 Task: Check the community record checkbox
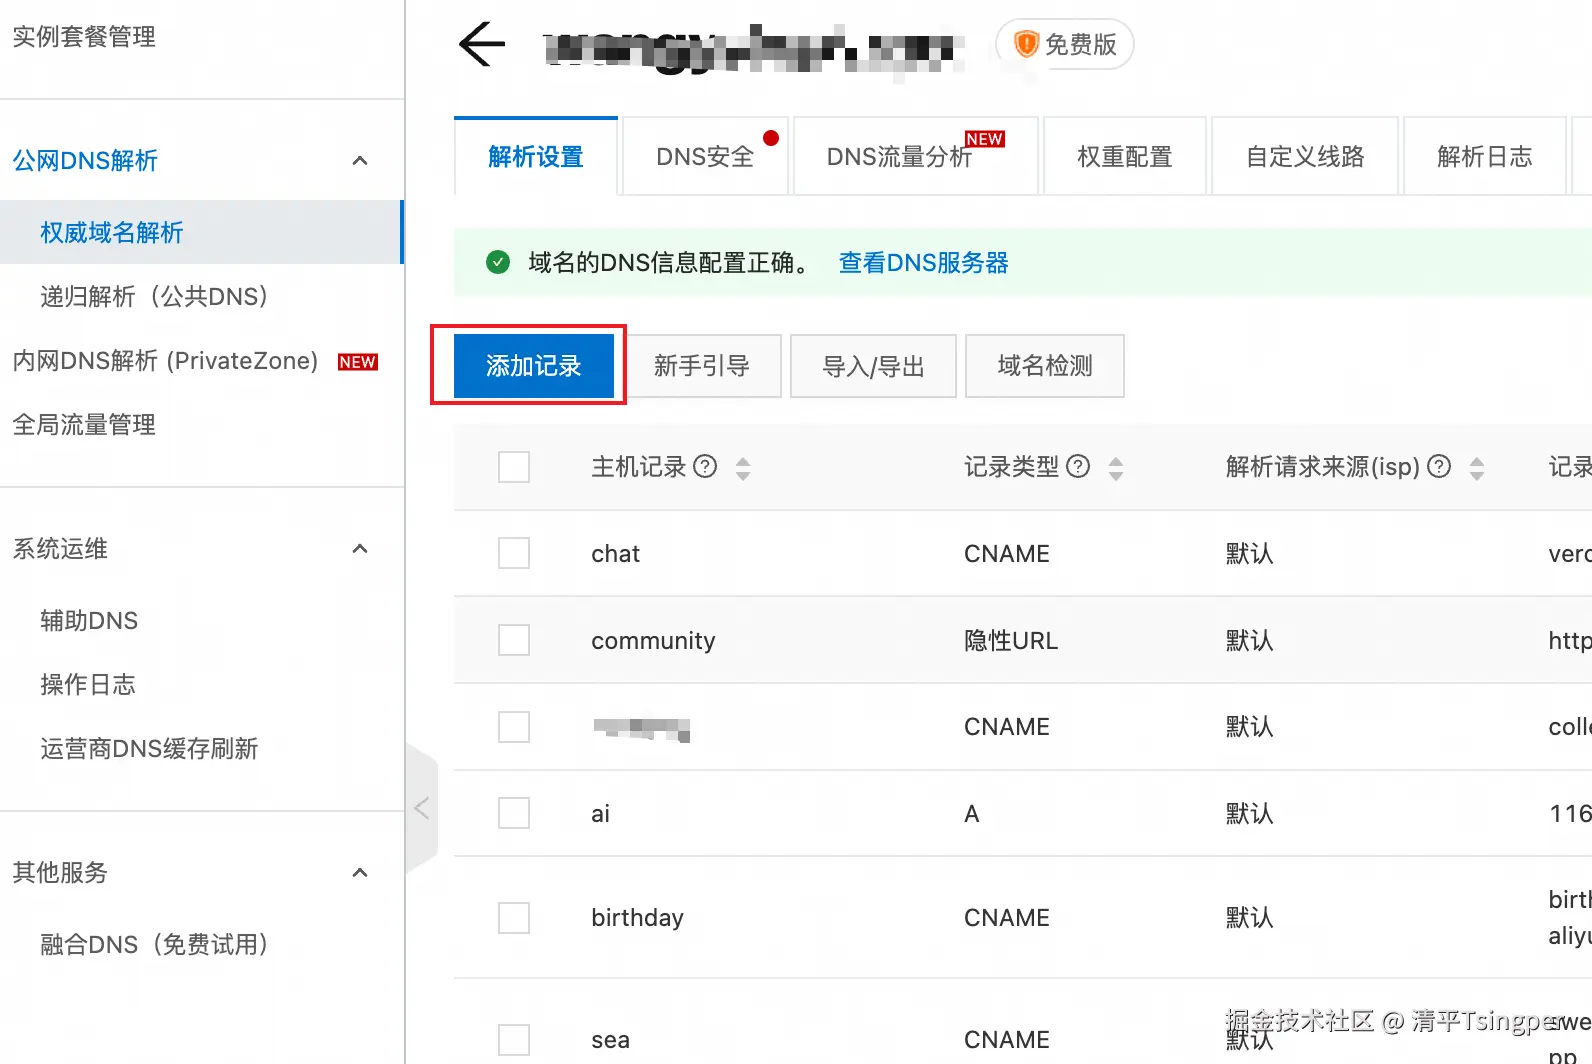click(514, 640)
